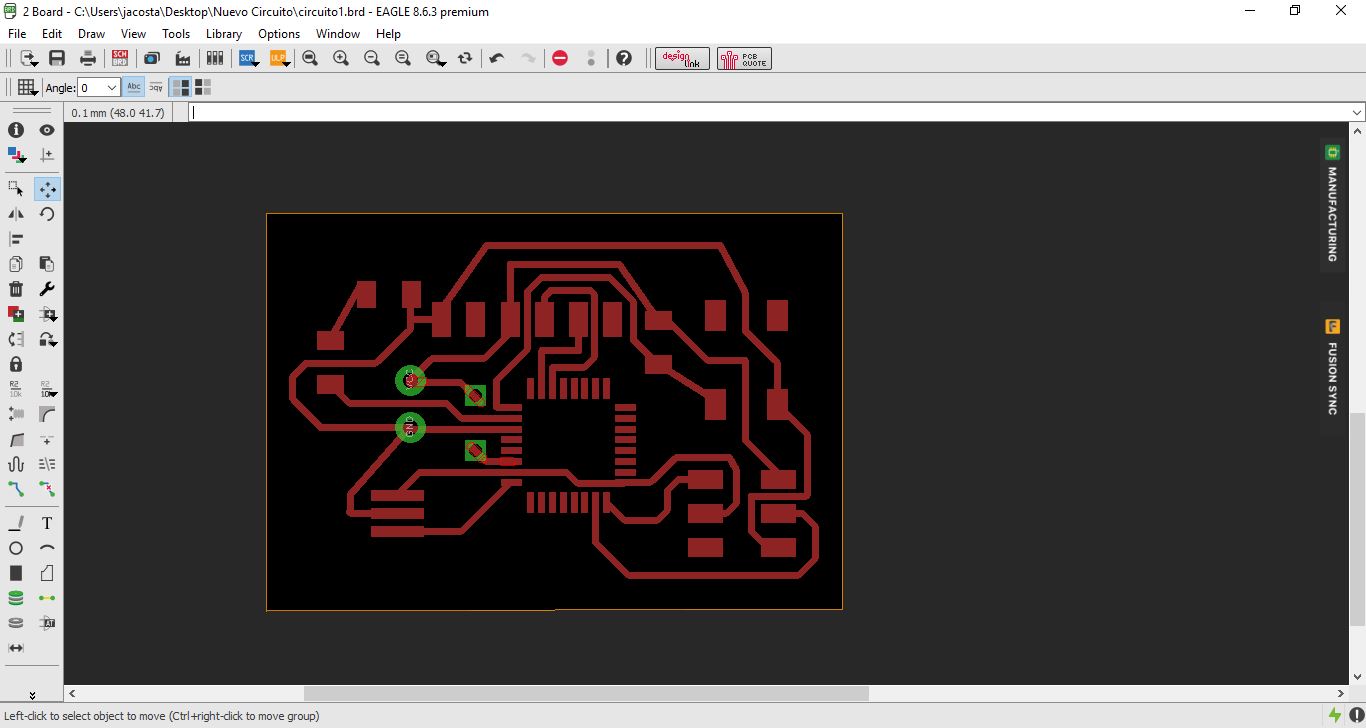Click the horizontal scrollbar thumb

[x=586, y=693]
